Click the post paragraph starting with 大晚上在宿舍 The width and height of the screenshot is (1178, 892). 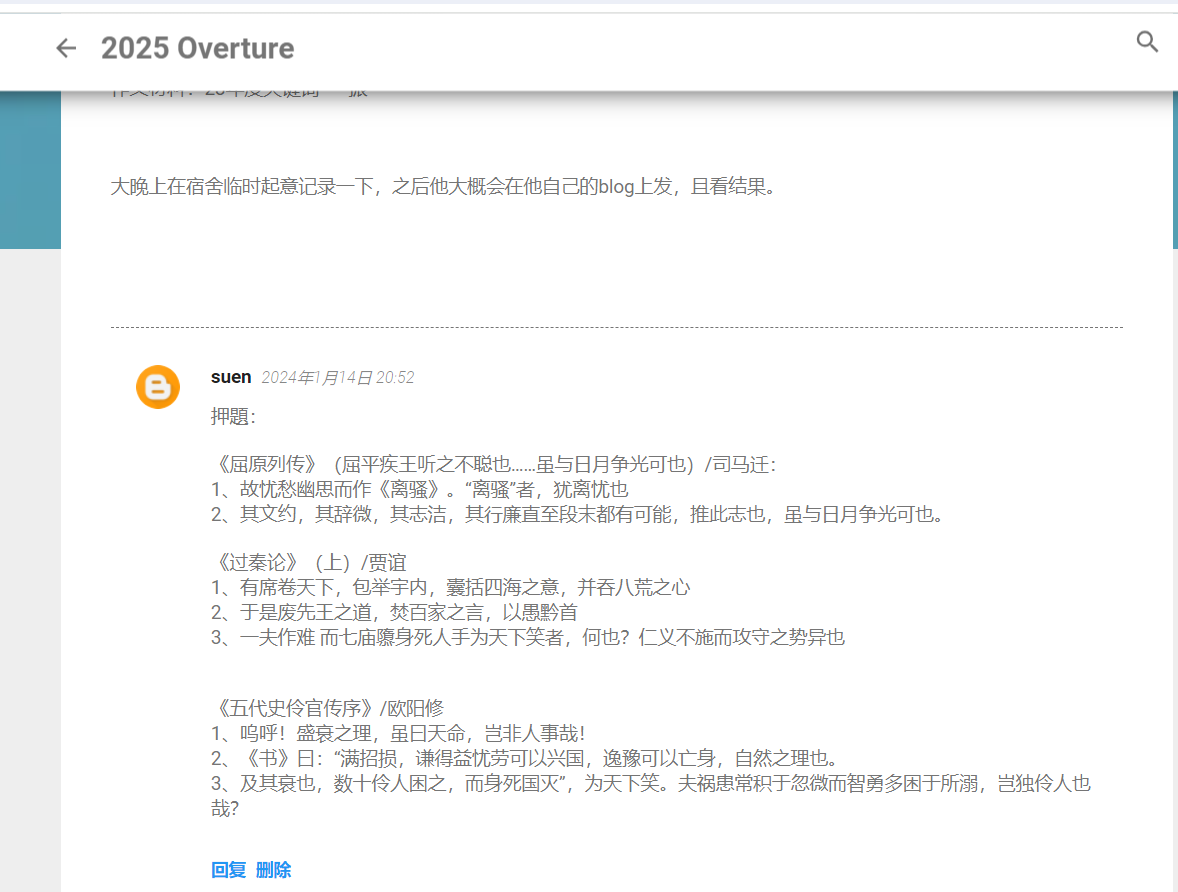click(443, 187)
